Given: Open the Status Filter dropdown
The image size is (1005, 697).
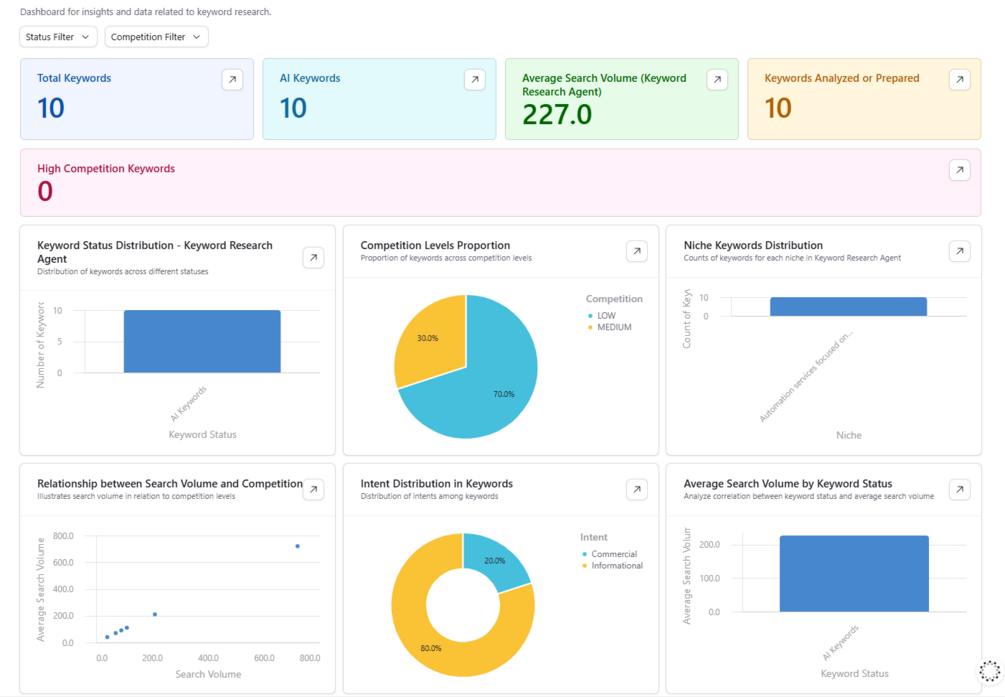Looking at the screenshot, I should coord(58,37).
